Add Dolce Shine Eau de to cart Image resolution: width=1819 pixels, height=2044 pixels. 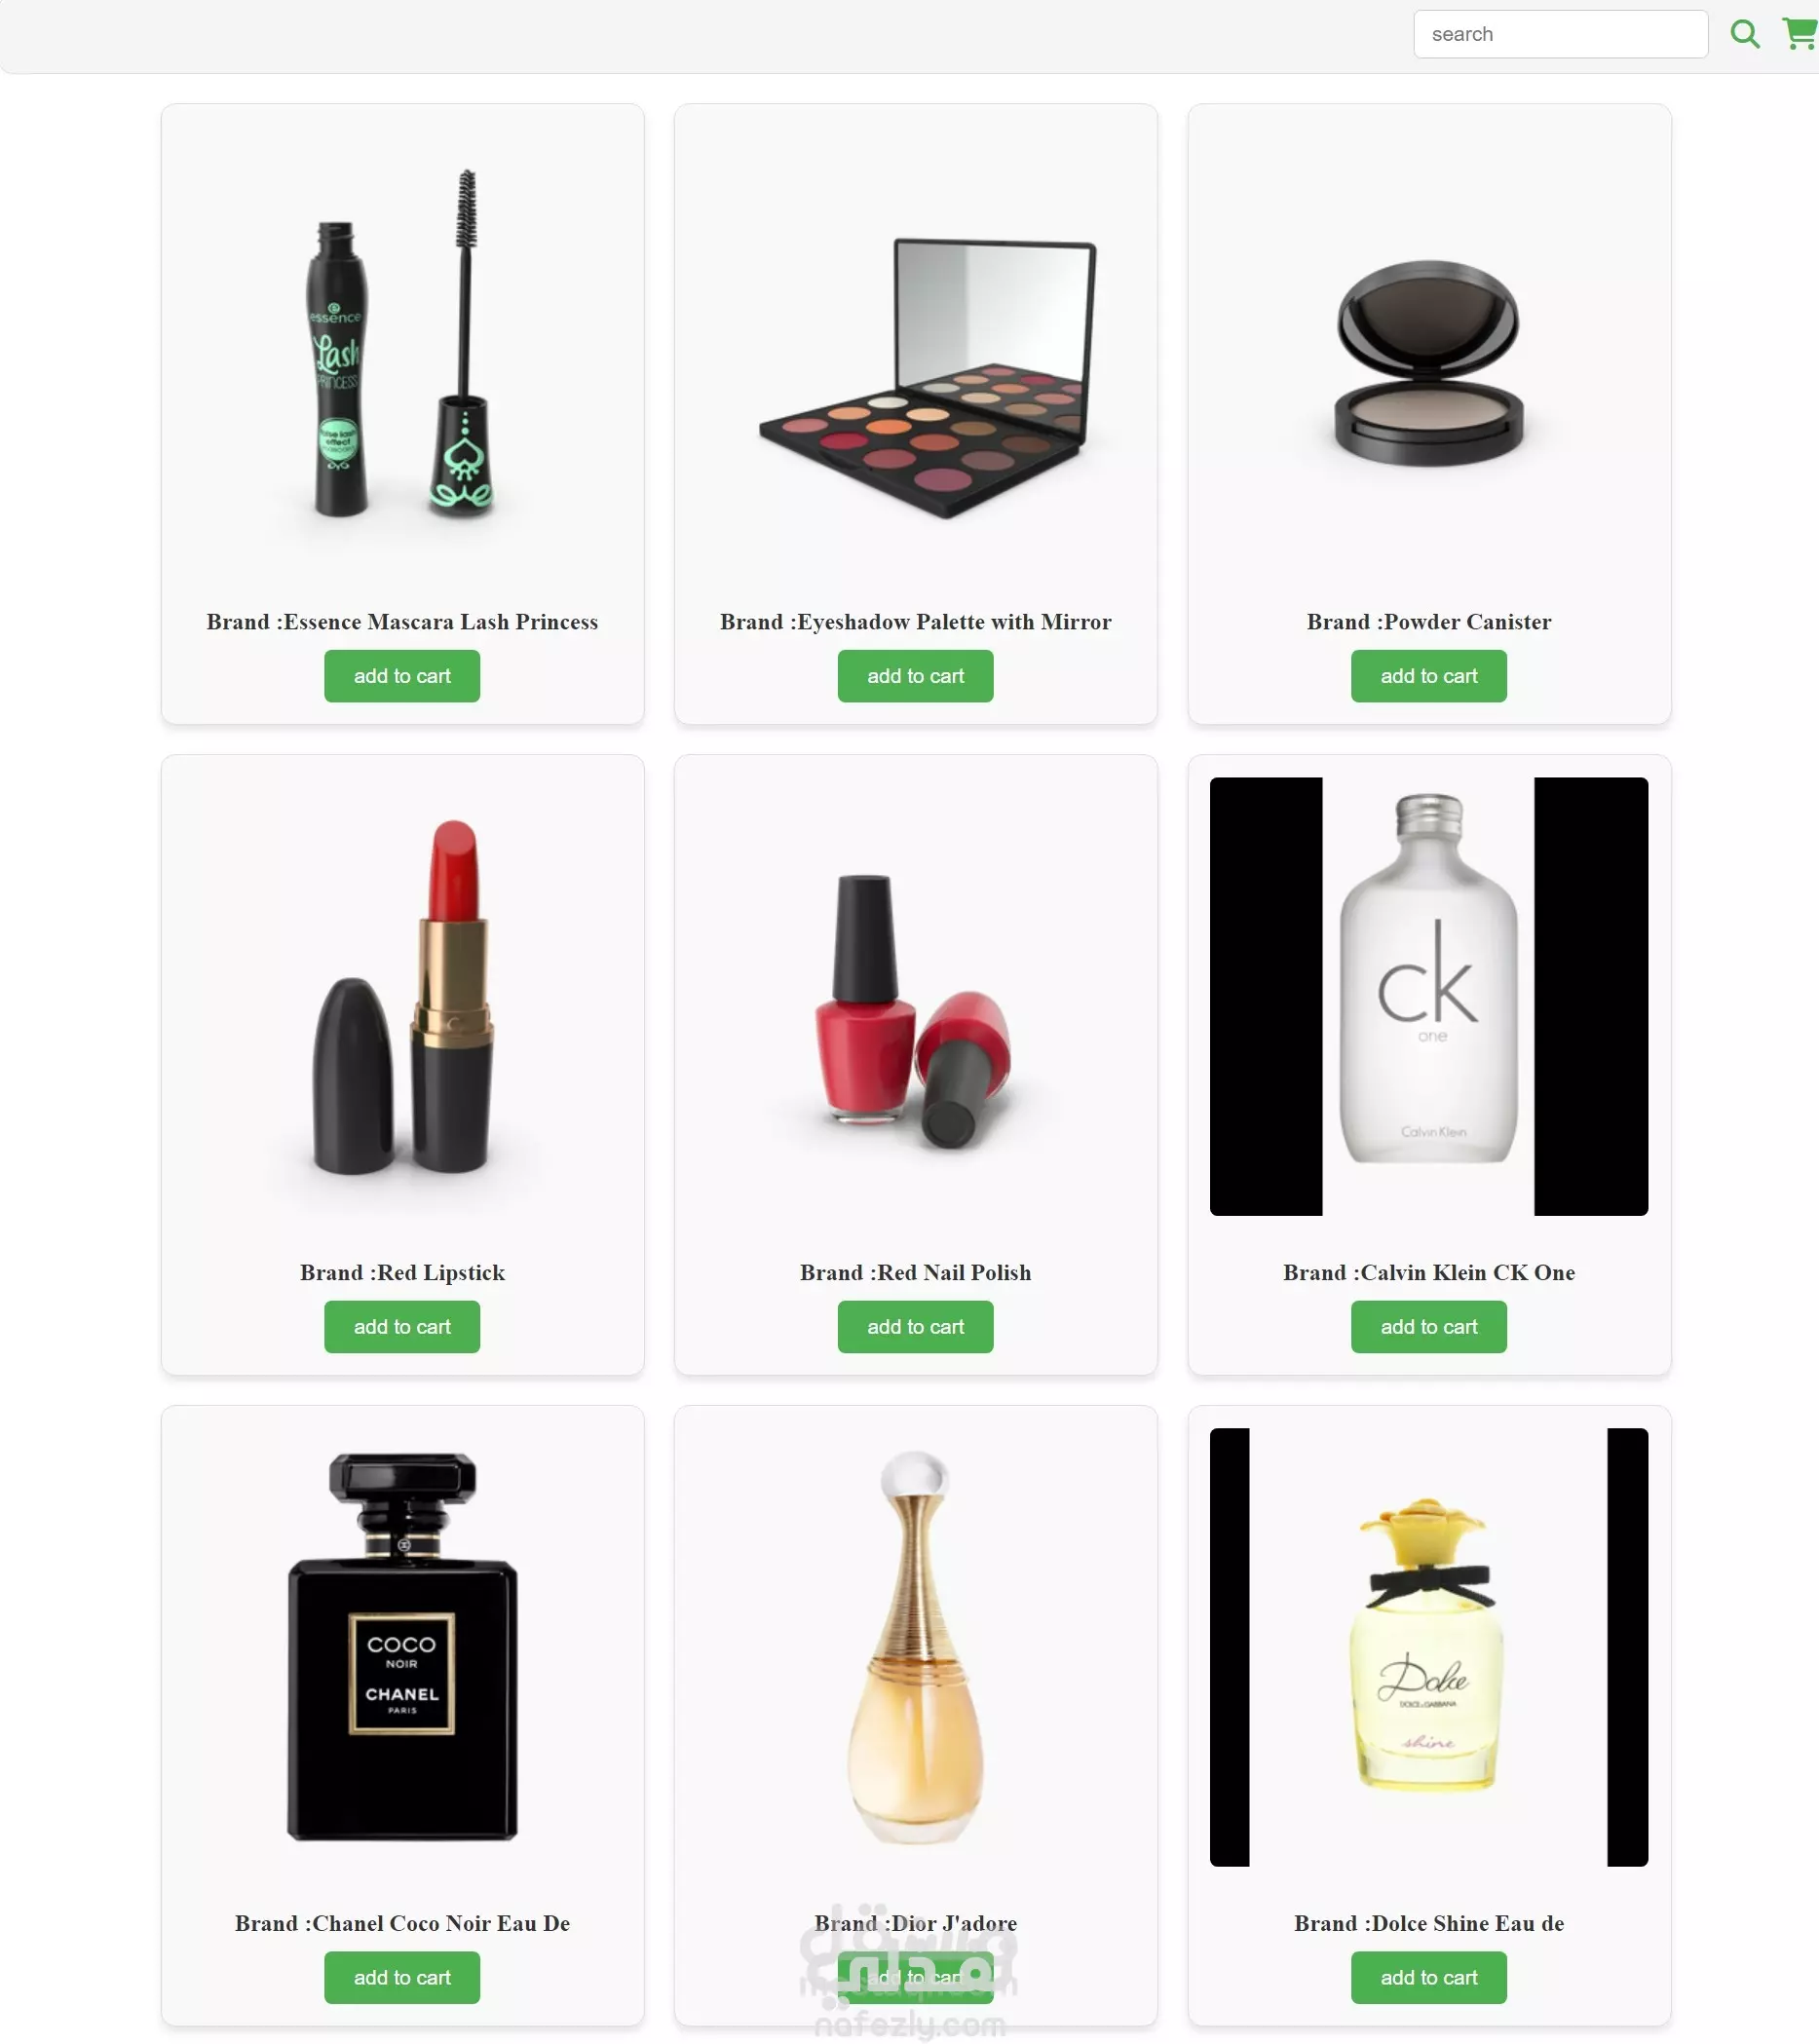[1428, 1978]
